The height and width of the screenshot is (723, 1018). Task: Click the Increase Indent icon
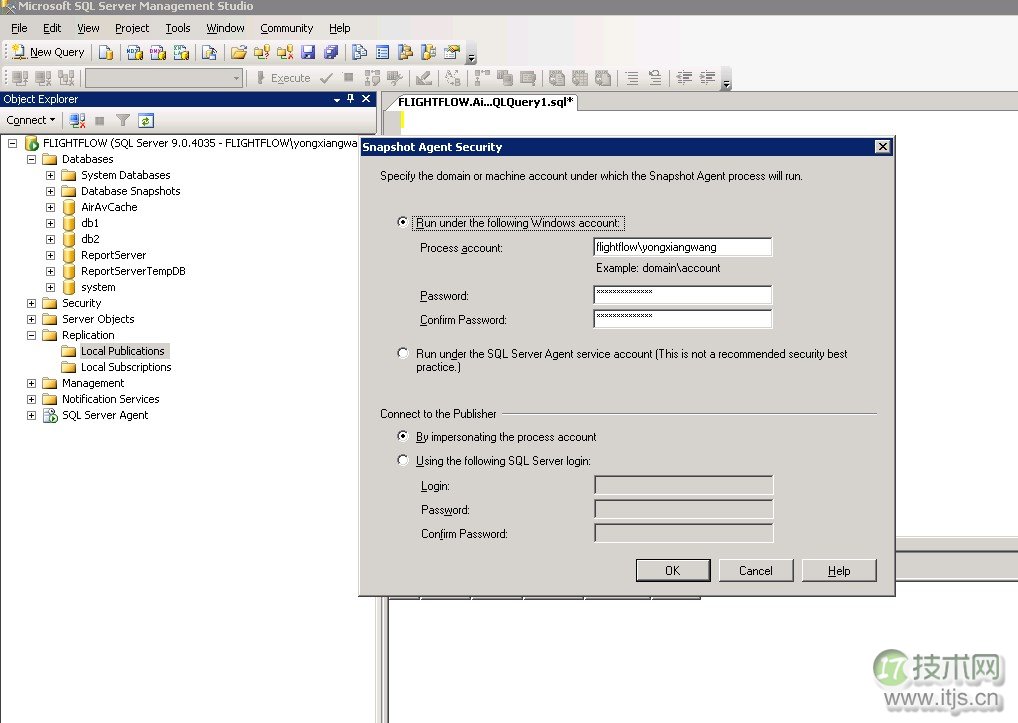point(708,78)
